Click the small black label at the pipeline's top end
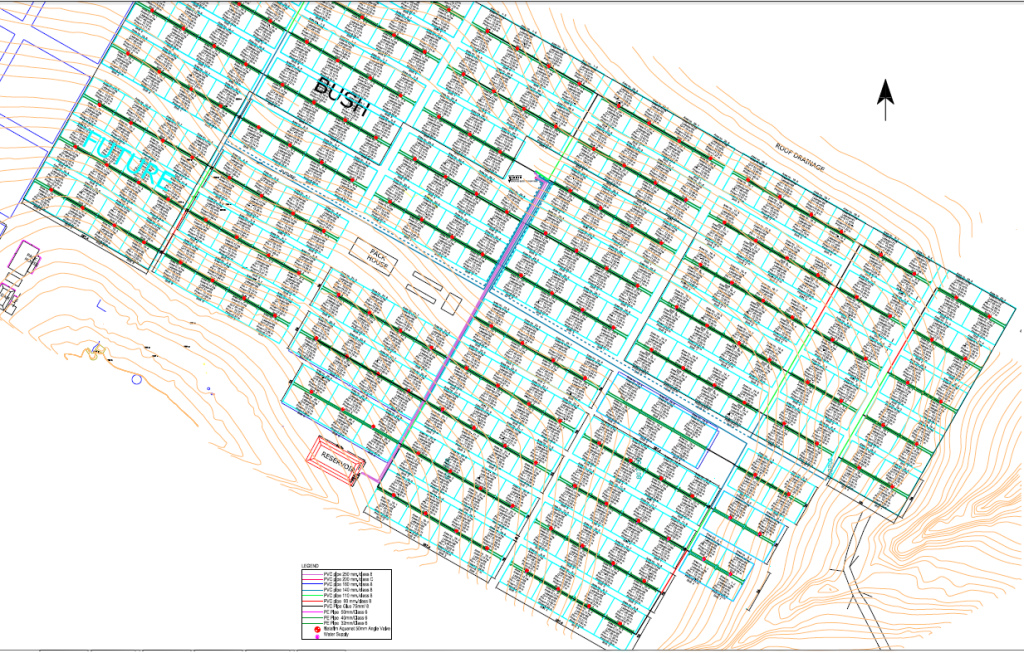 [x=516, y=178]
